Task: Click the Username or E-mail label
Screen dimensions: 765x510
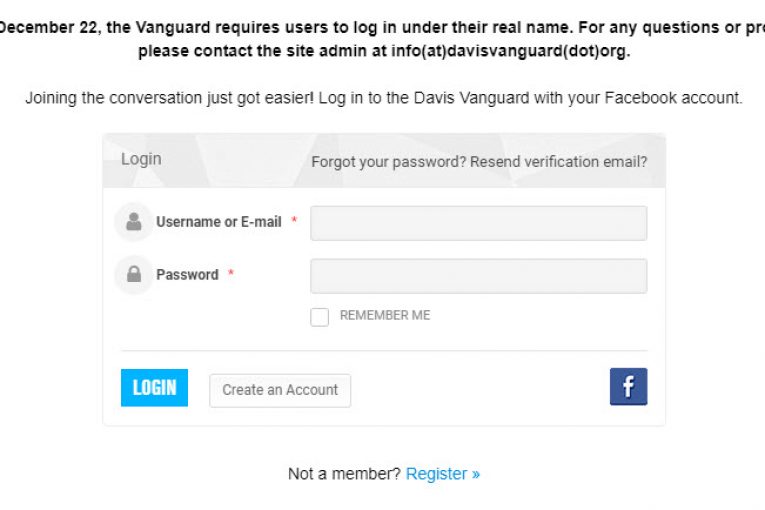Action: (218, 222)
